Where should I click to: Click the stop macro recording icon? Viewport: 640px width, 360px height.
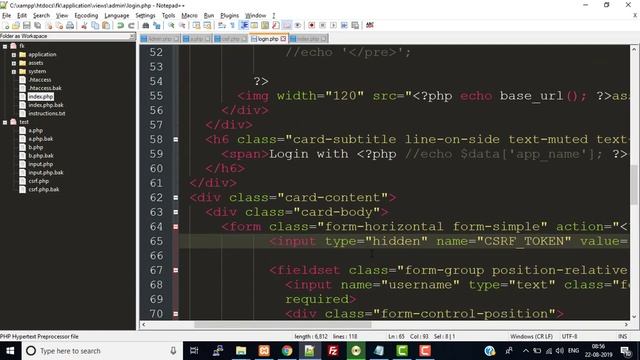point(322,25)
